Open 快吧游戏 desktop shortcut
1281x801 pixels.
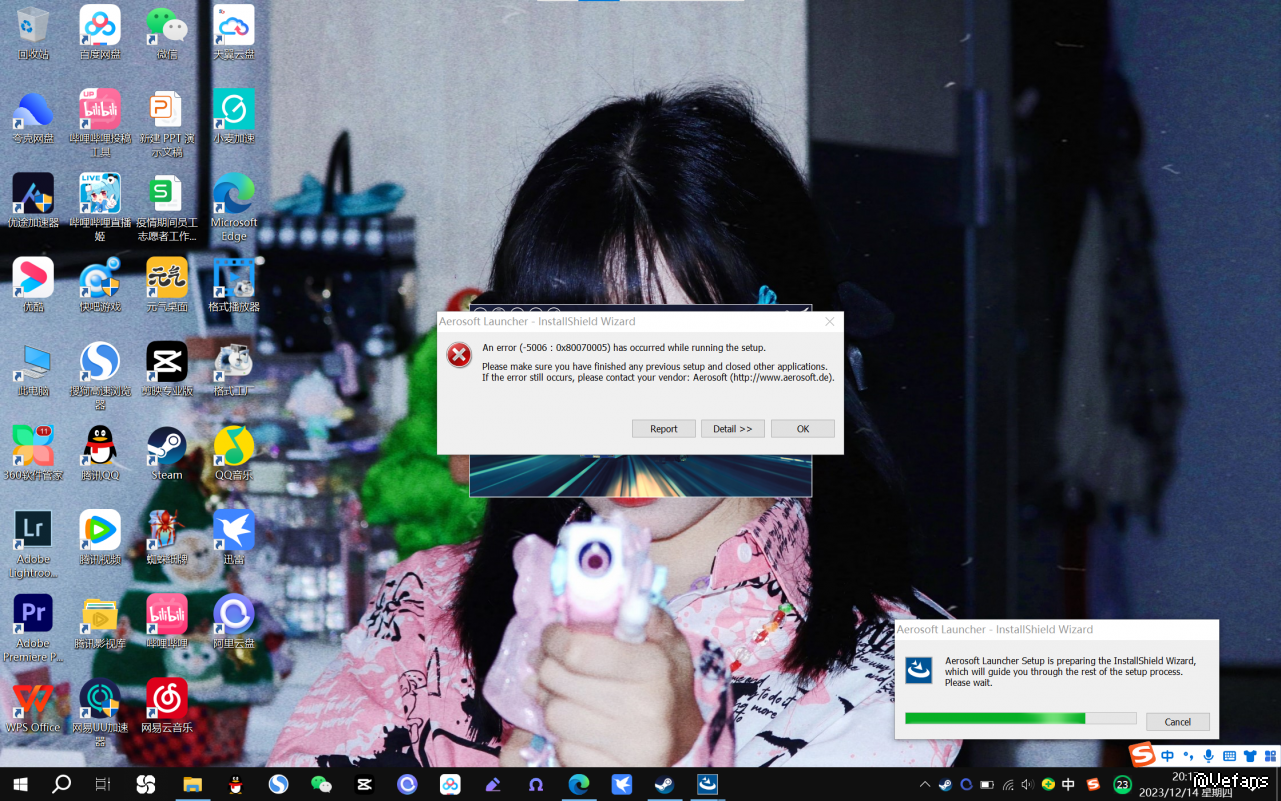pyautogui.click(x=100, y=285)
